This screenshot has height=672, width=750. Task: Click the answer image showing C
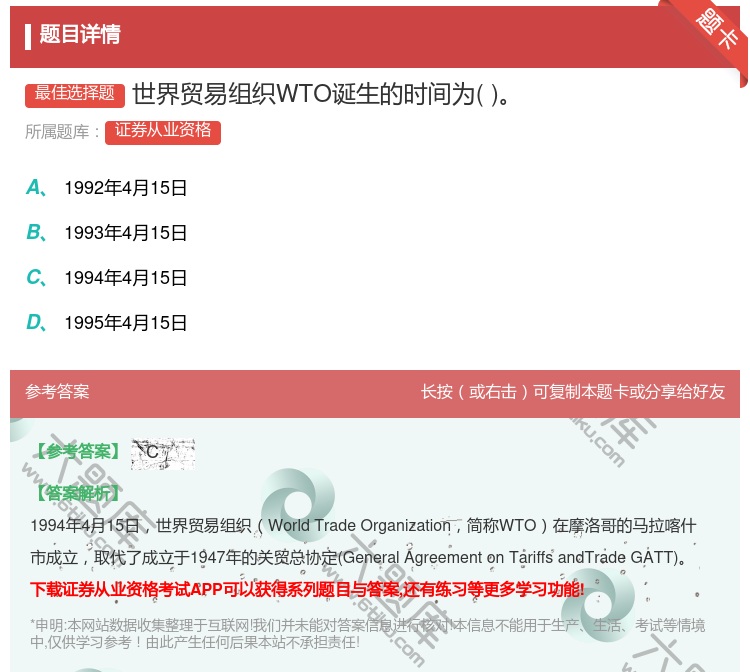(163, 453)
